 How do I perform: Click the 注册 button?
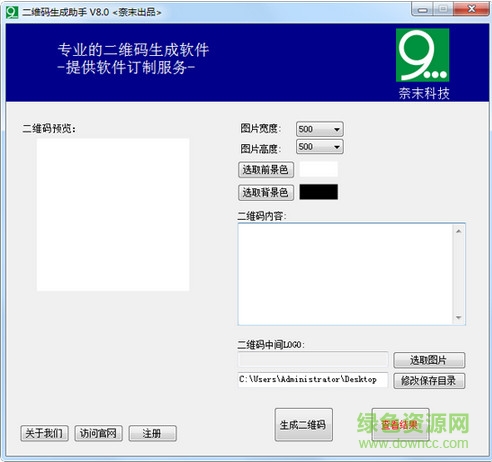pyautogui.click(x=152, y=433)
